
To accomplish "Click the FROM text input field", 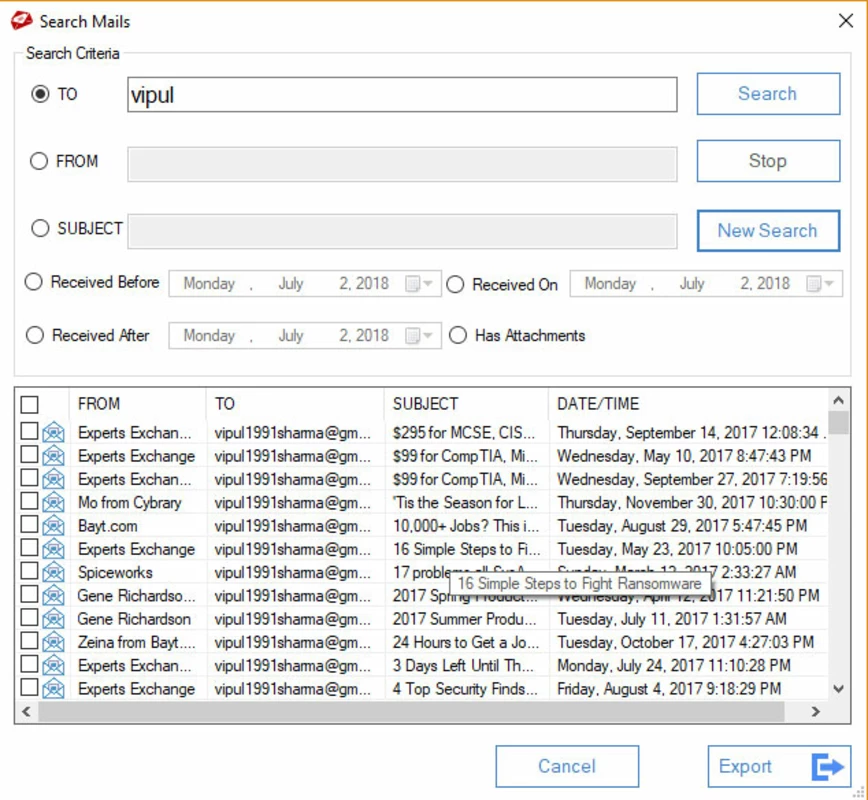I will [402, 164].
